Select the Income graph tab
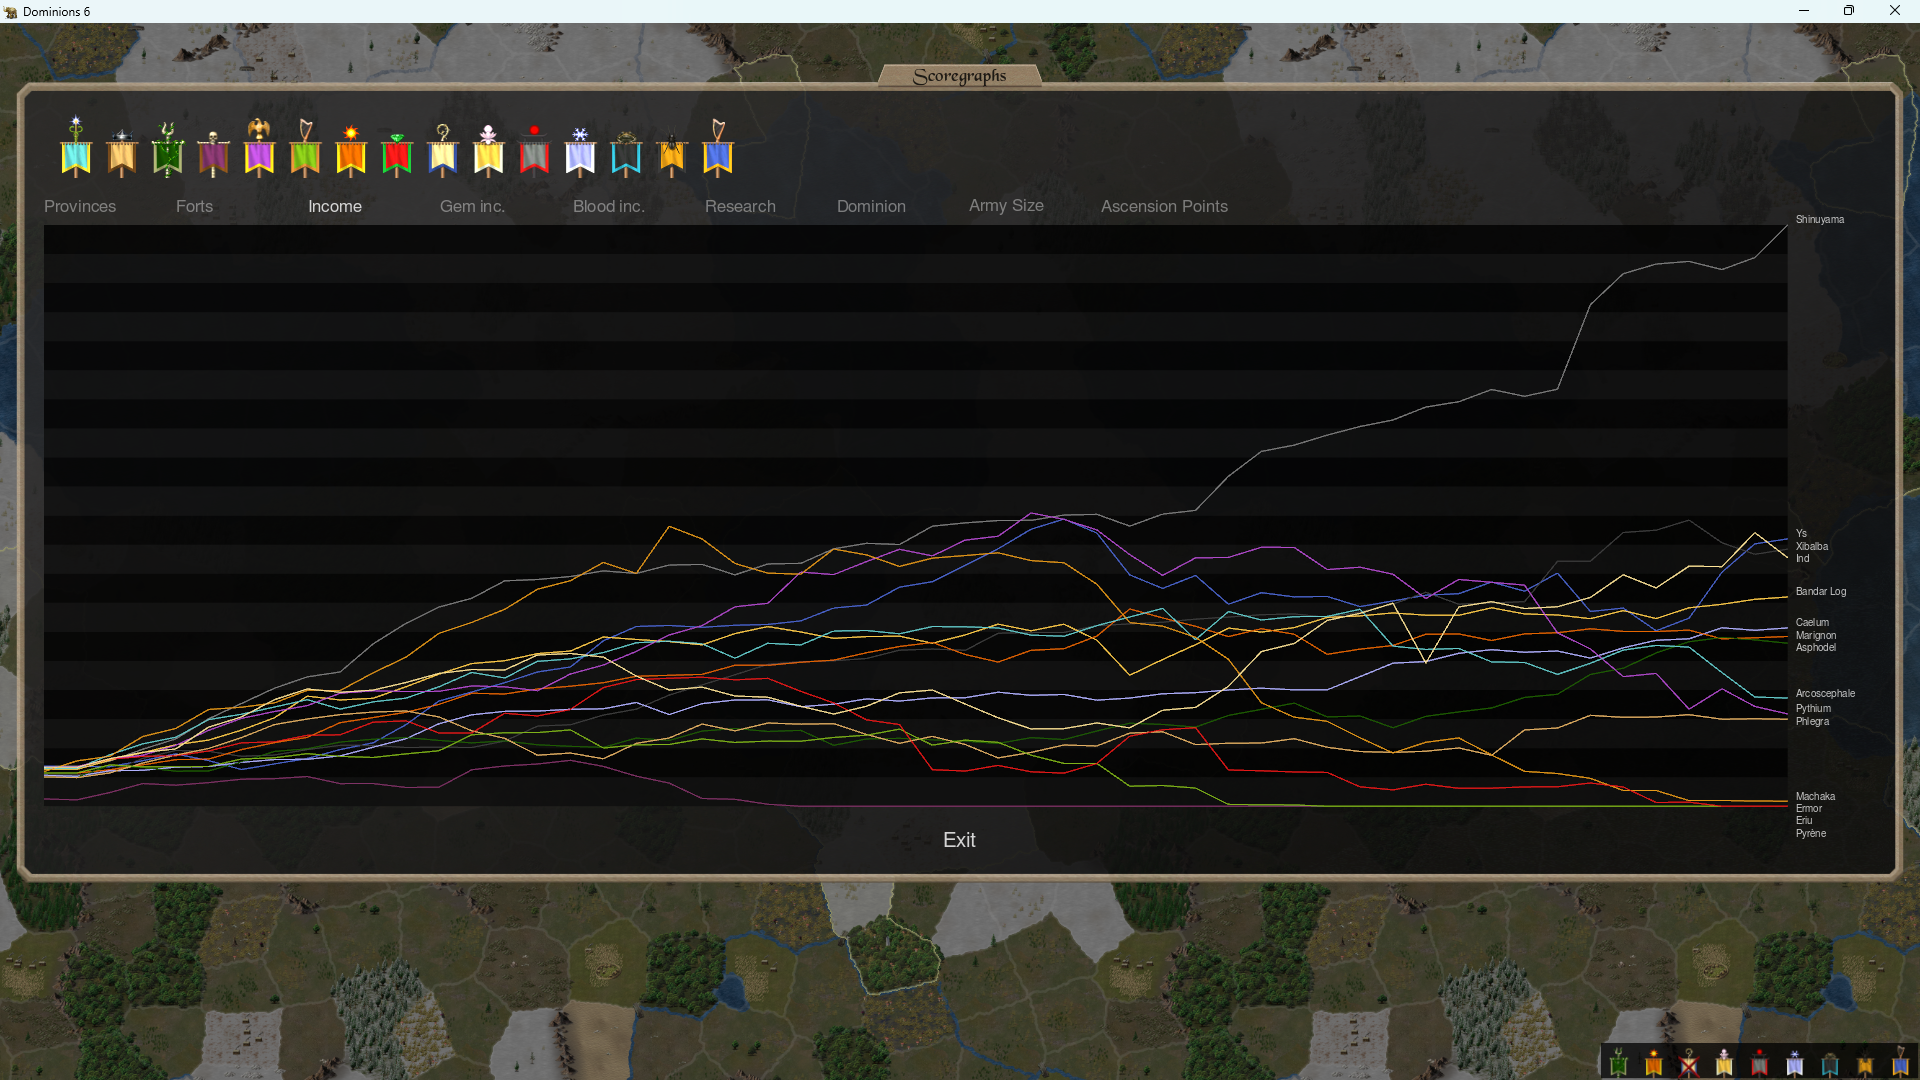Viewport: 1920px width, 1080px height. [x=335, y=206]
